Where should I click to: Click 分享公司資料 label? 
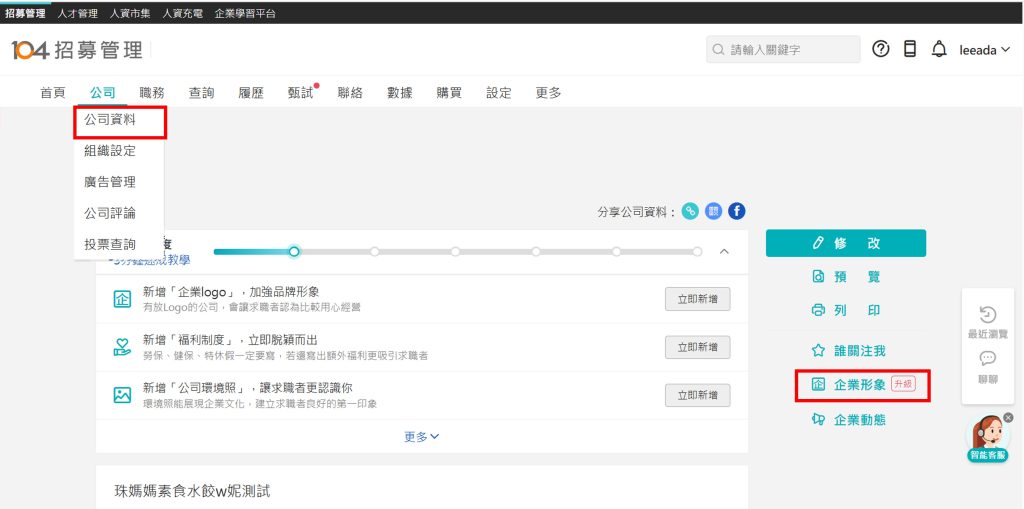coord(637,212)
